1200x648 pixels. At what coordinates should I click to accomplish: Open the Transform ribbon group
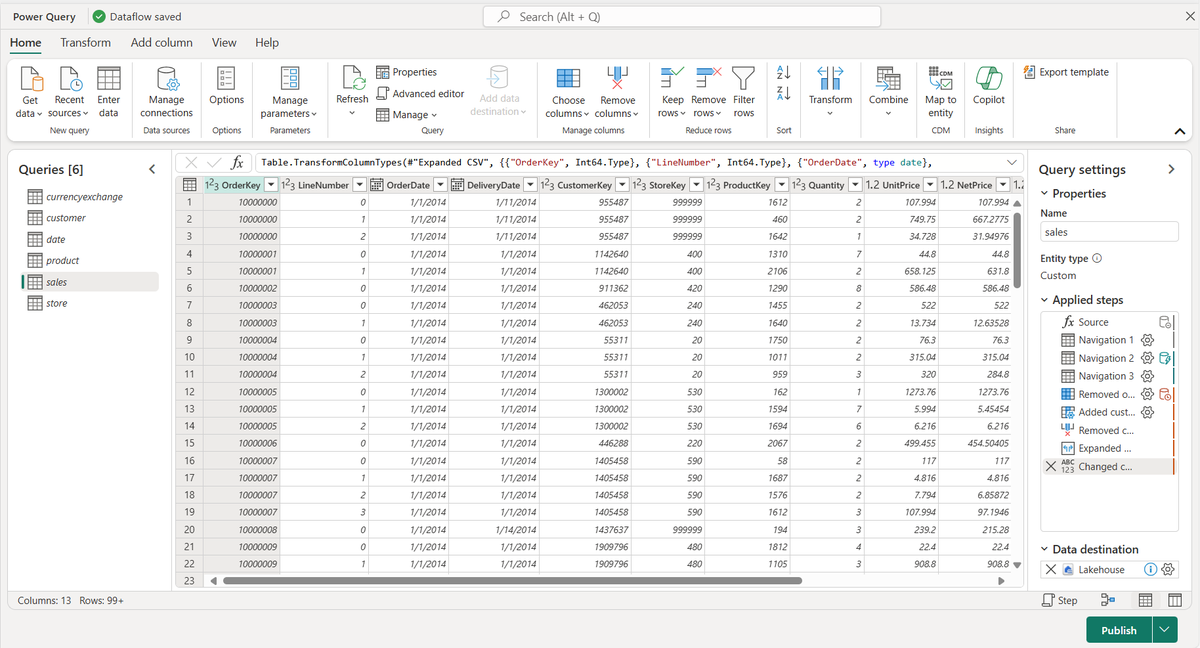830,90
